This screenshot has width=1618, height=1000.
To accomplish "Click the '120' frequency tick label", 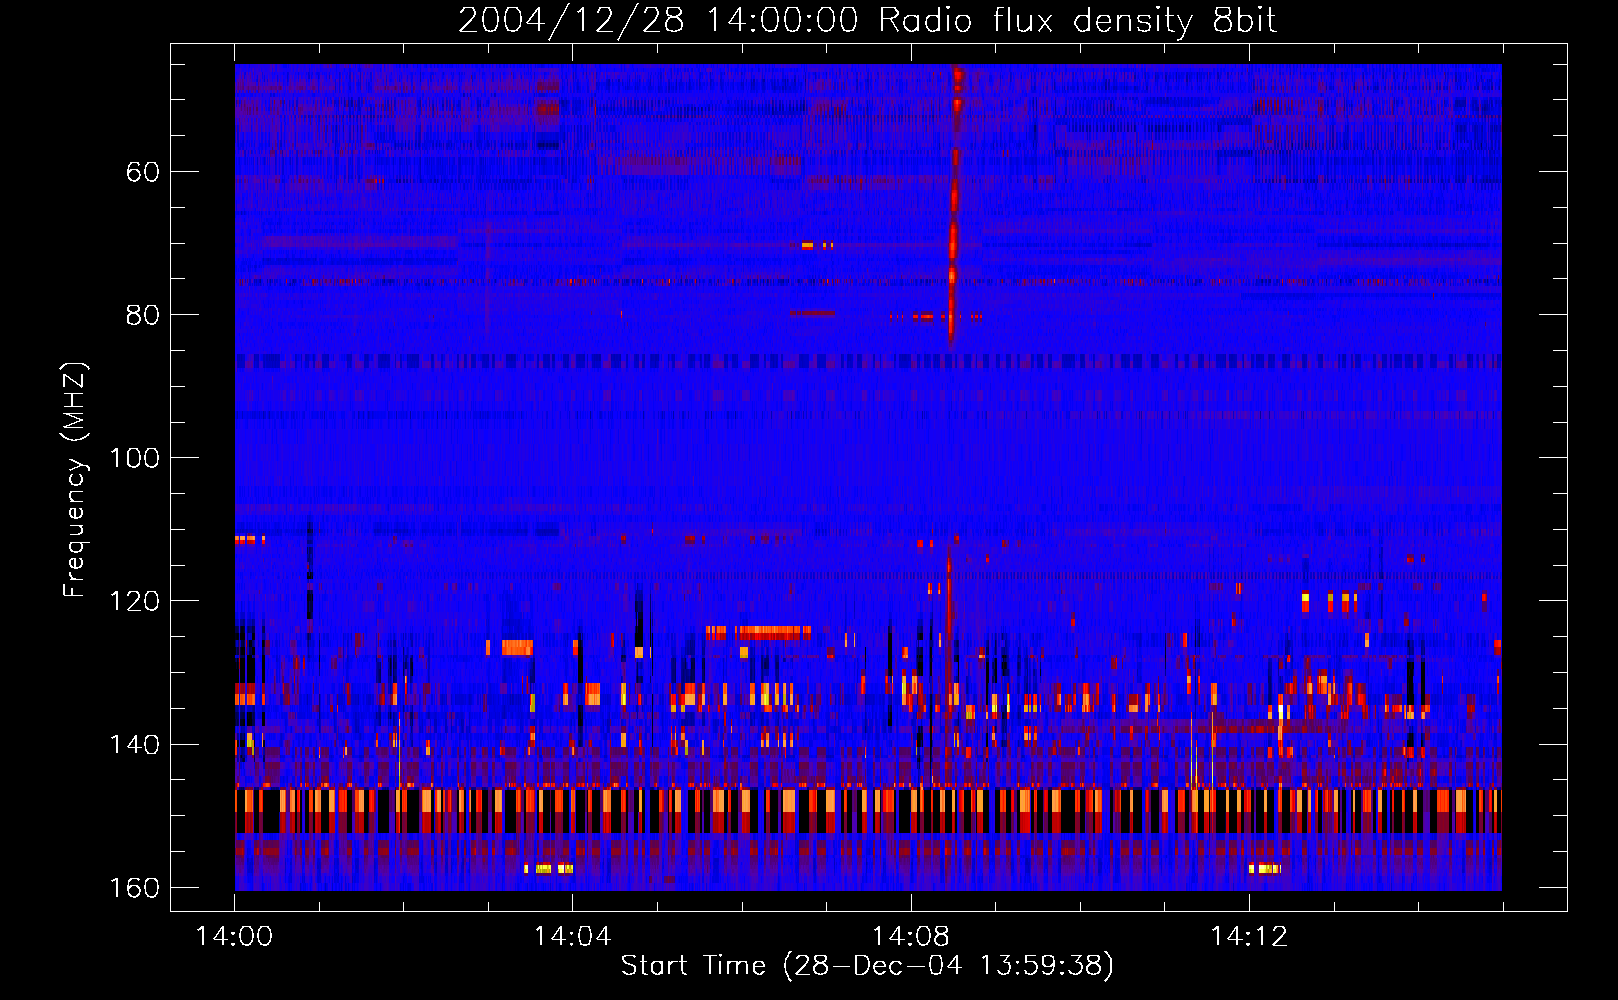I will pos(135,601).
